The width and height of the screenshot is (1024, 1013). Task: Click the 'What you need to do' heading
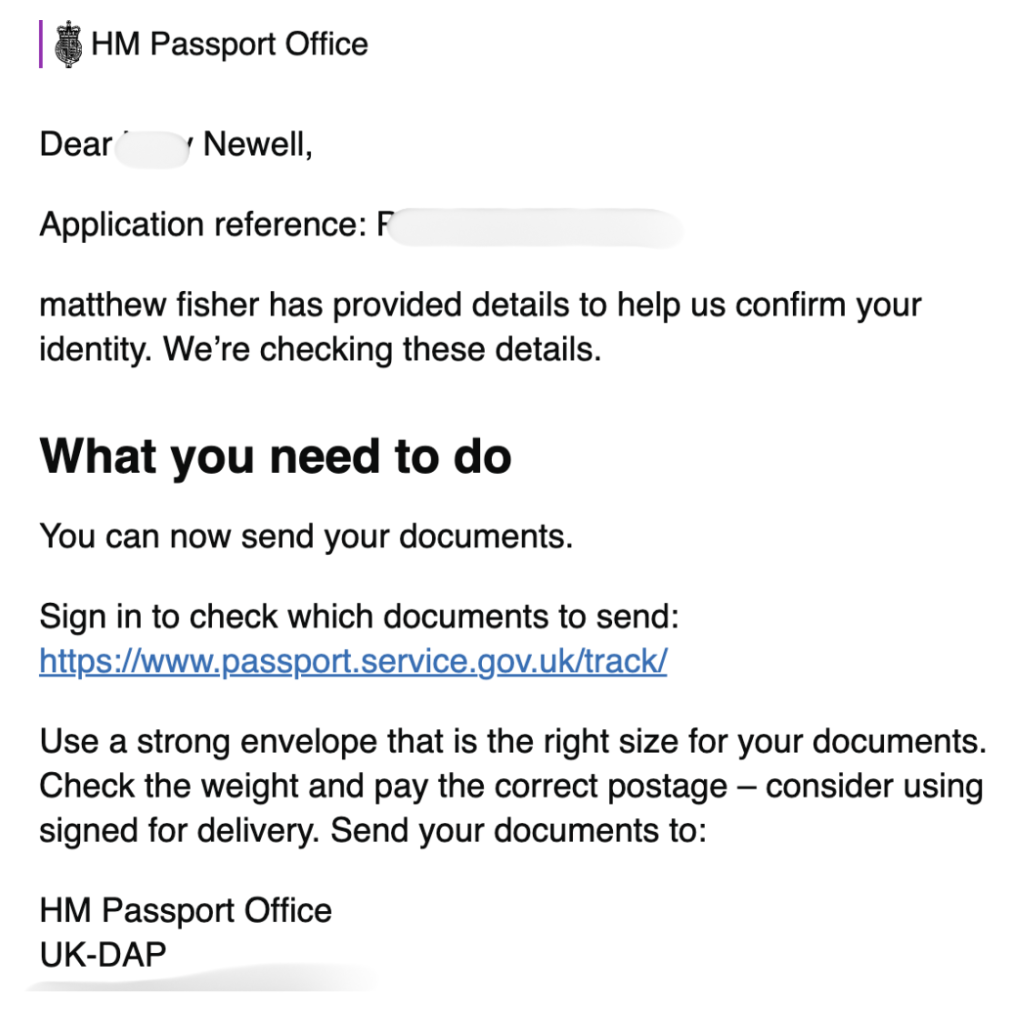(x=275, y=456)
